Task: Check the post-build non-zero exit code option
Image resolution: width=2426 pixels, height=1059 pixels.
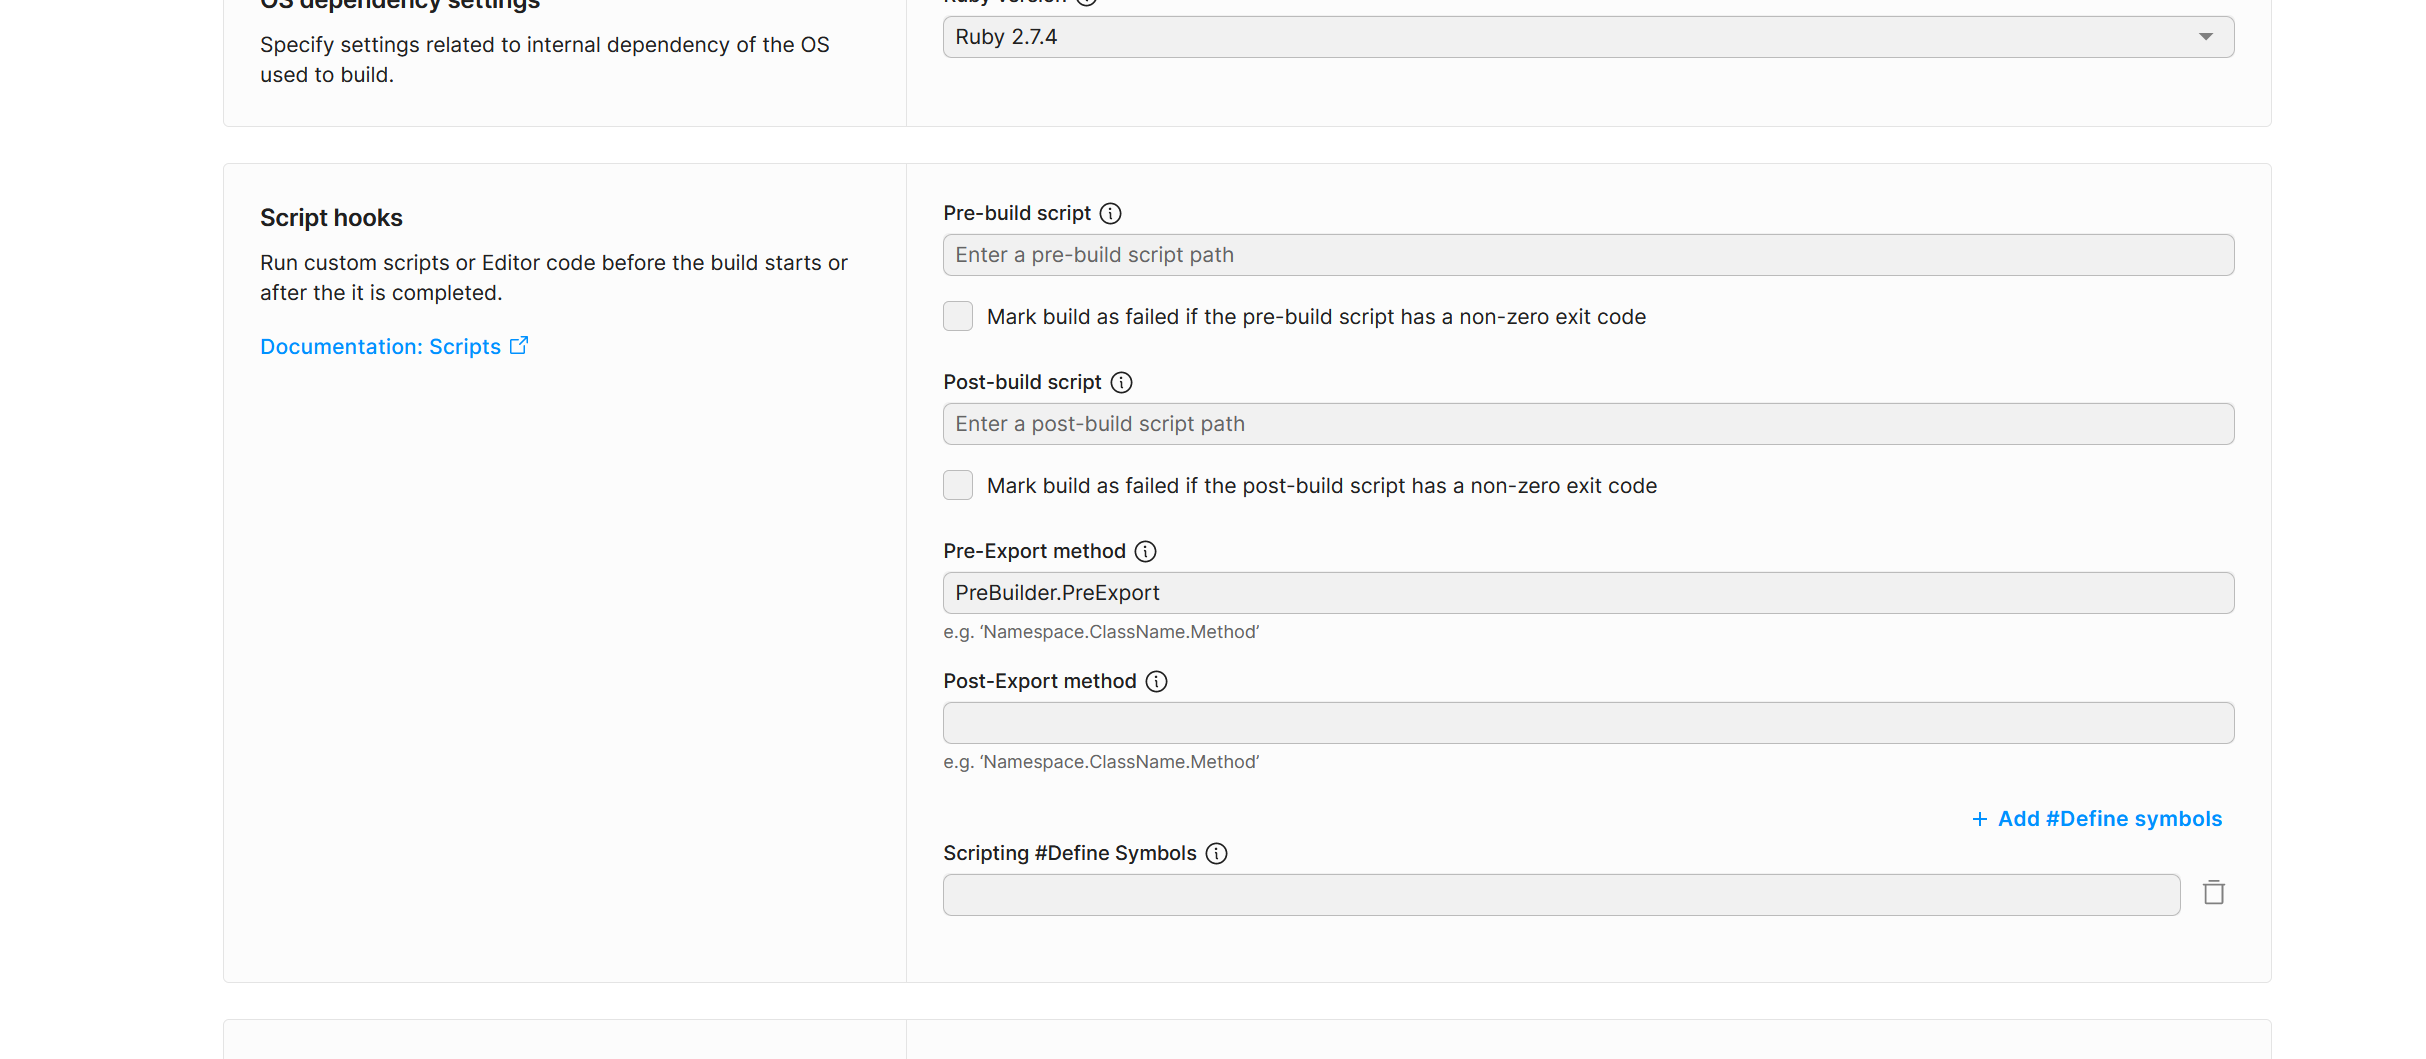Action: point(957,485)
